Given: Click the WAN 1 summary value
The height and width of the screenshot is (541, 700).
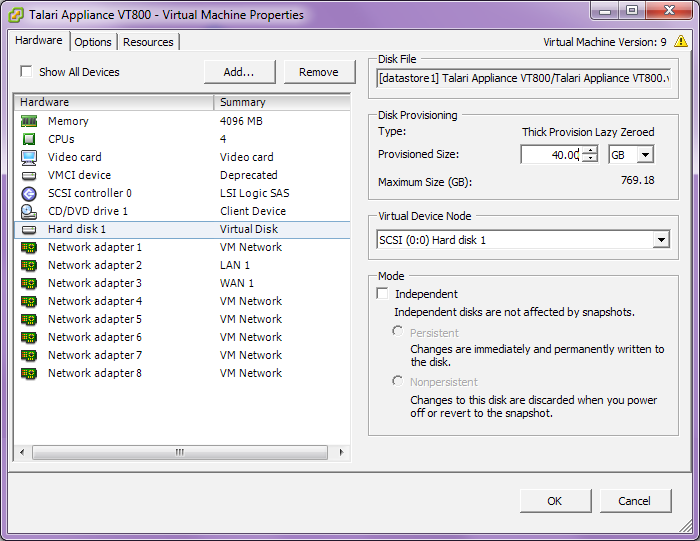Looking at the screenshot, I should (x=237, y=283).
